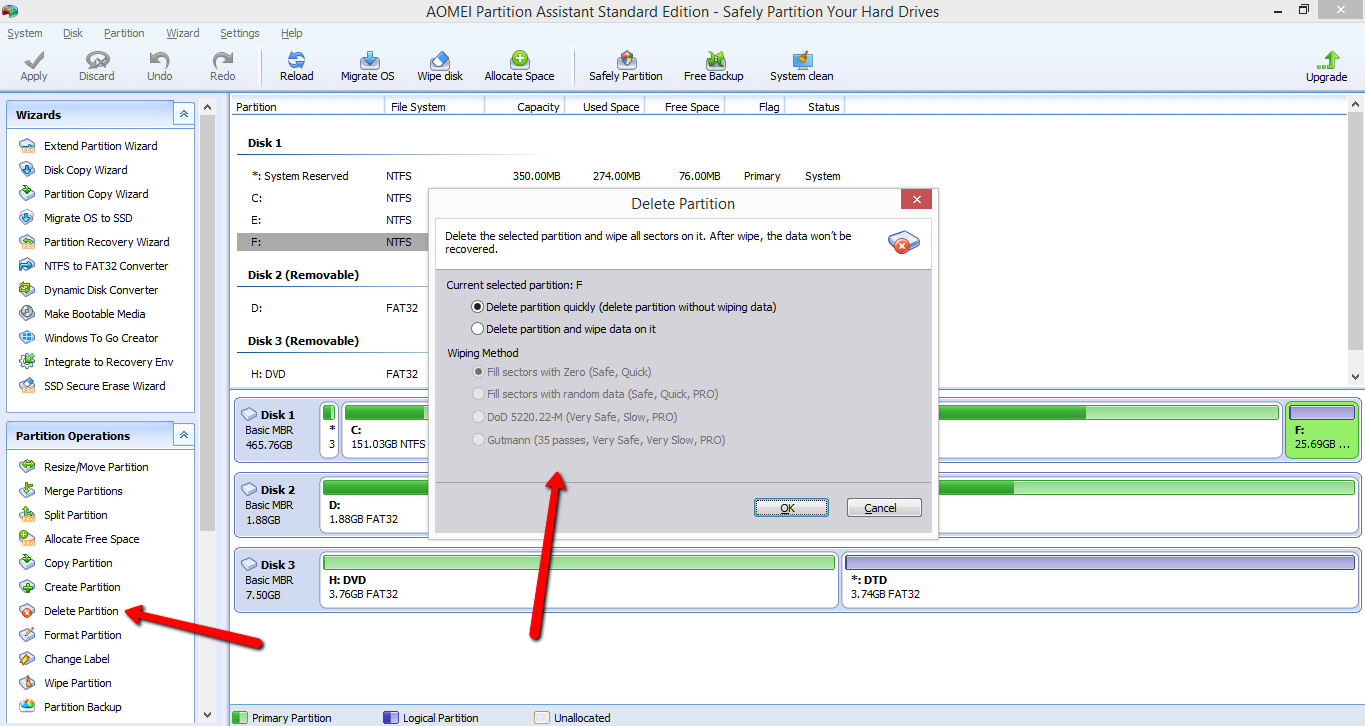This screenshot has width=1365, height=726.
Task: Choose Split Partition operation
Action: [x=63, y=515]
